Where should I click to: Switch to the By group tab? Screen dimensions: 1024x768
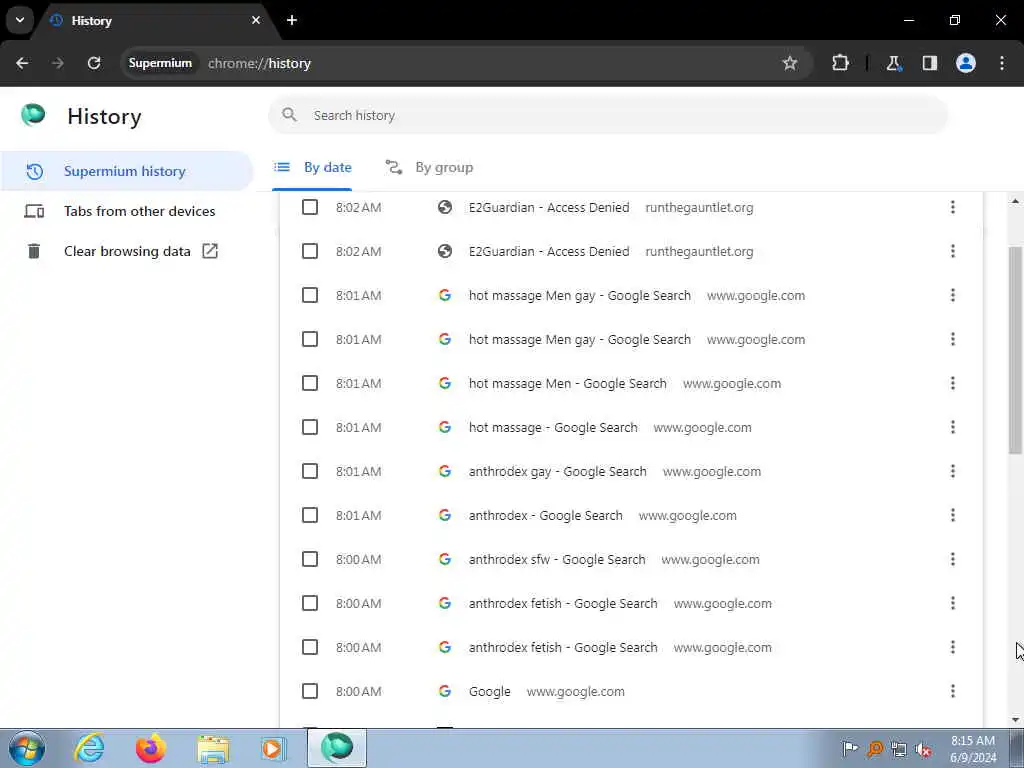click(x=428, y=168)
